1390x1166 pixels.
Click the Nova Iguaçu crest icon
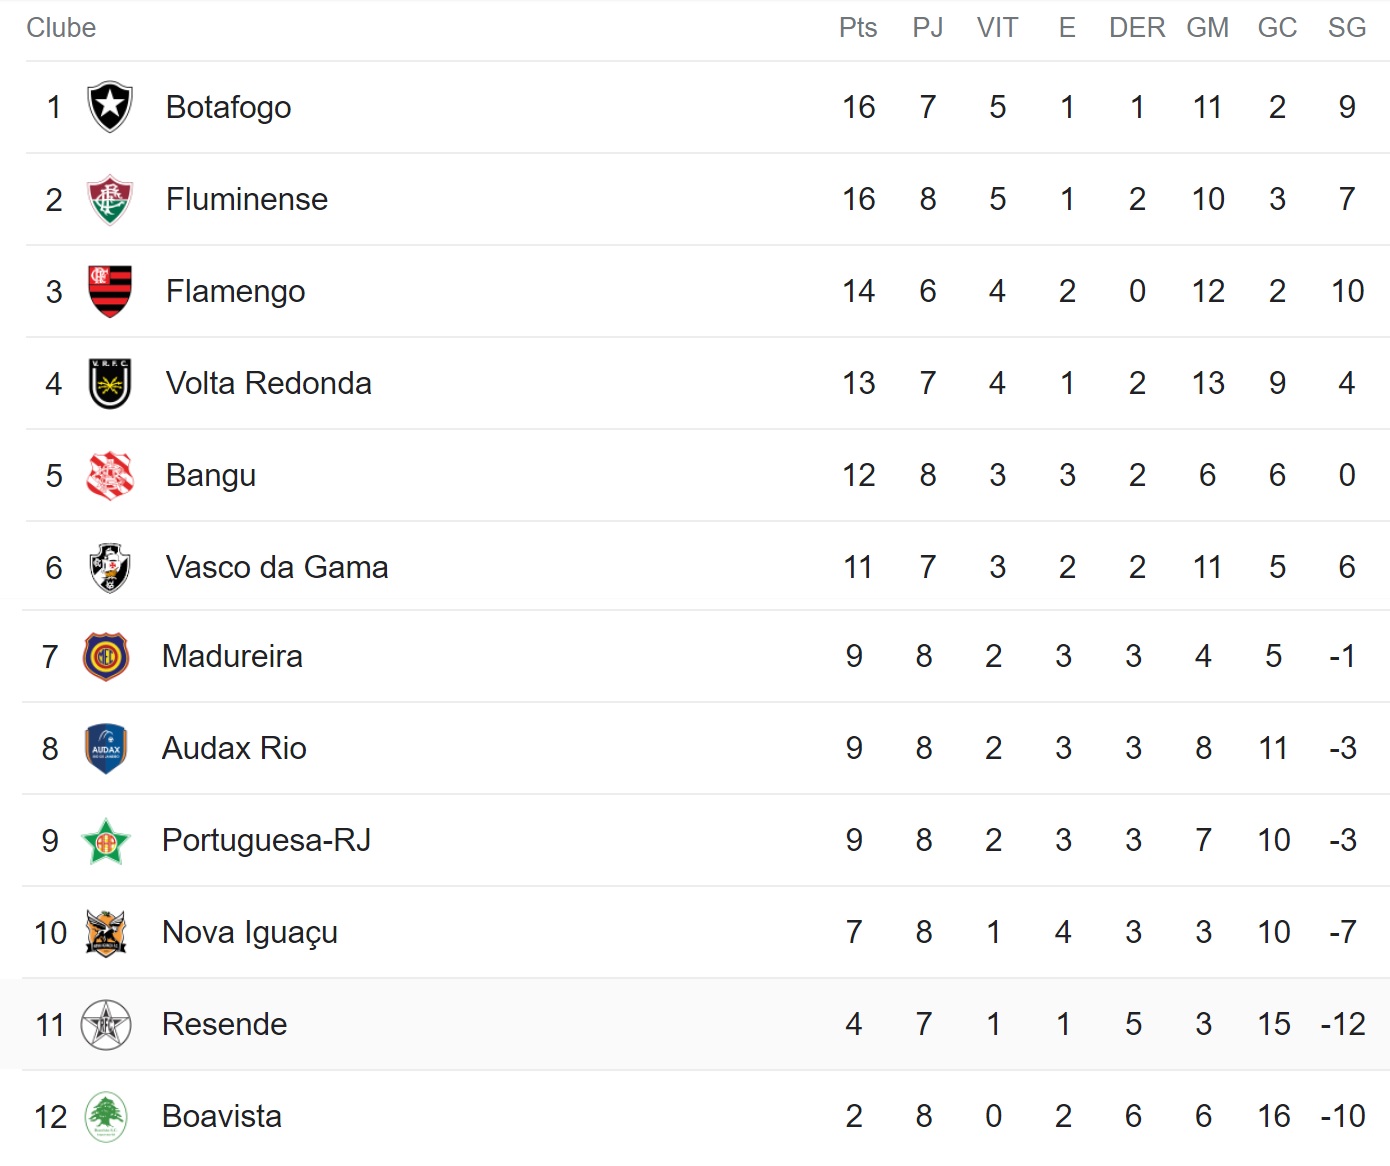[106, 932]
